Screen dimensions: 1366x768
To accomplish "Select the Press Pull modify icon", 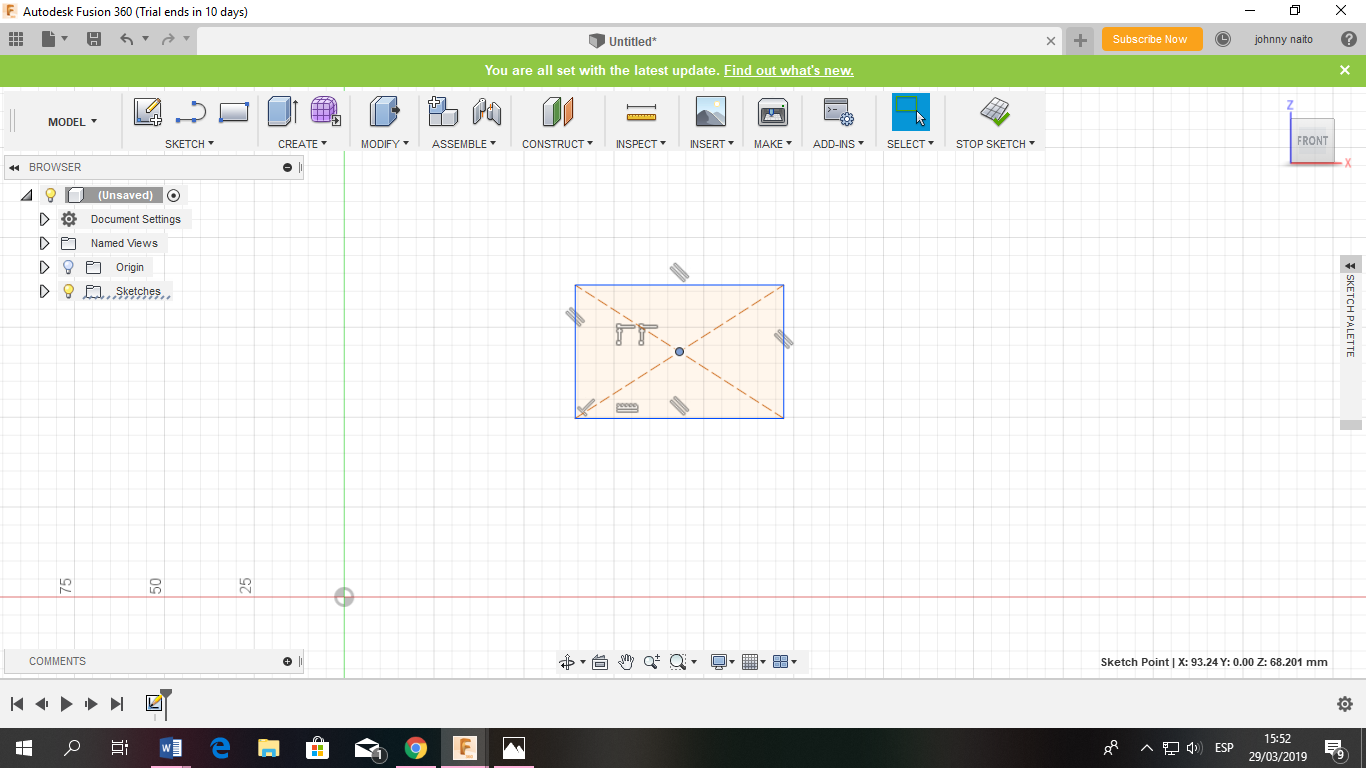I will (x=384, y=111).
